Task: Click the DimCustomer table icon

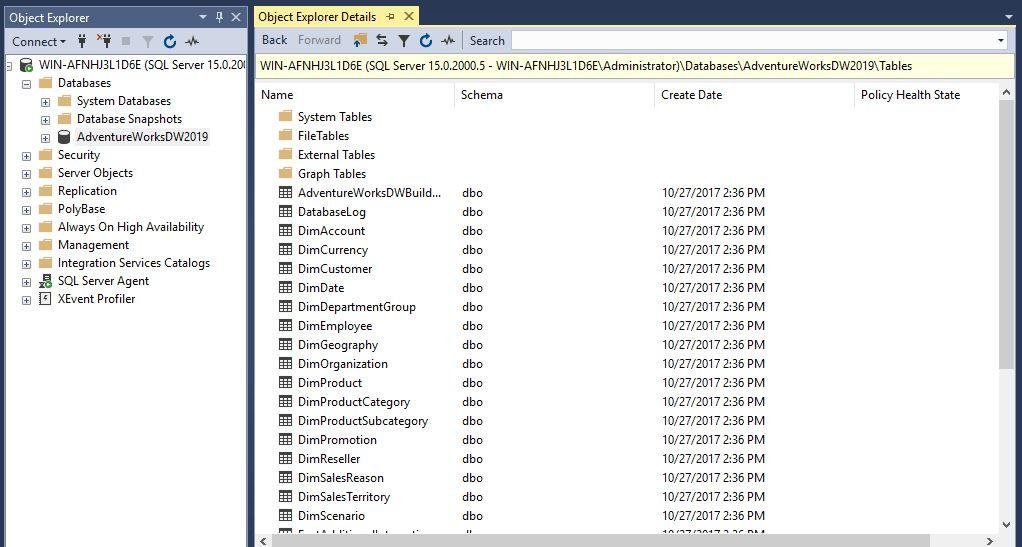Action: click(x=285, y=268)
